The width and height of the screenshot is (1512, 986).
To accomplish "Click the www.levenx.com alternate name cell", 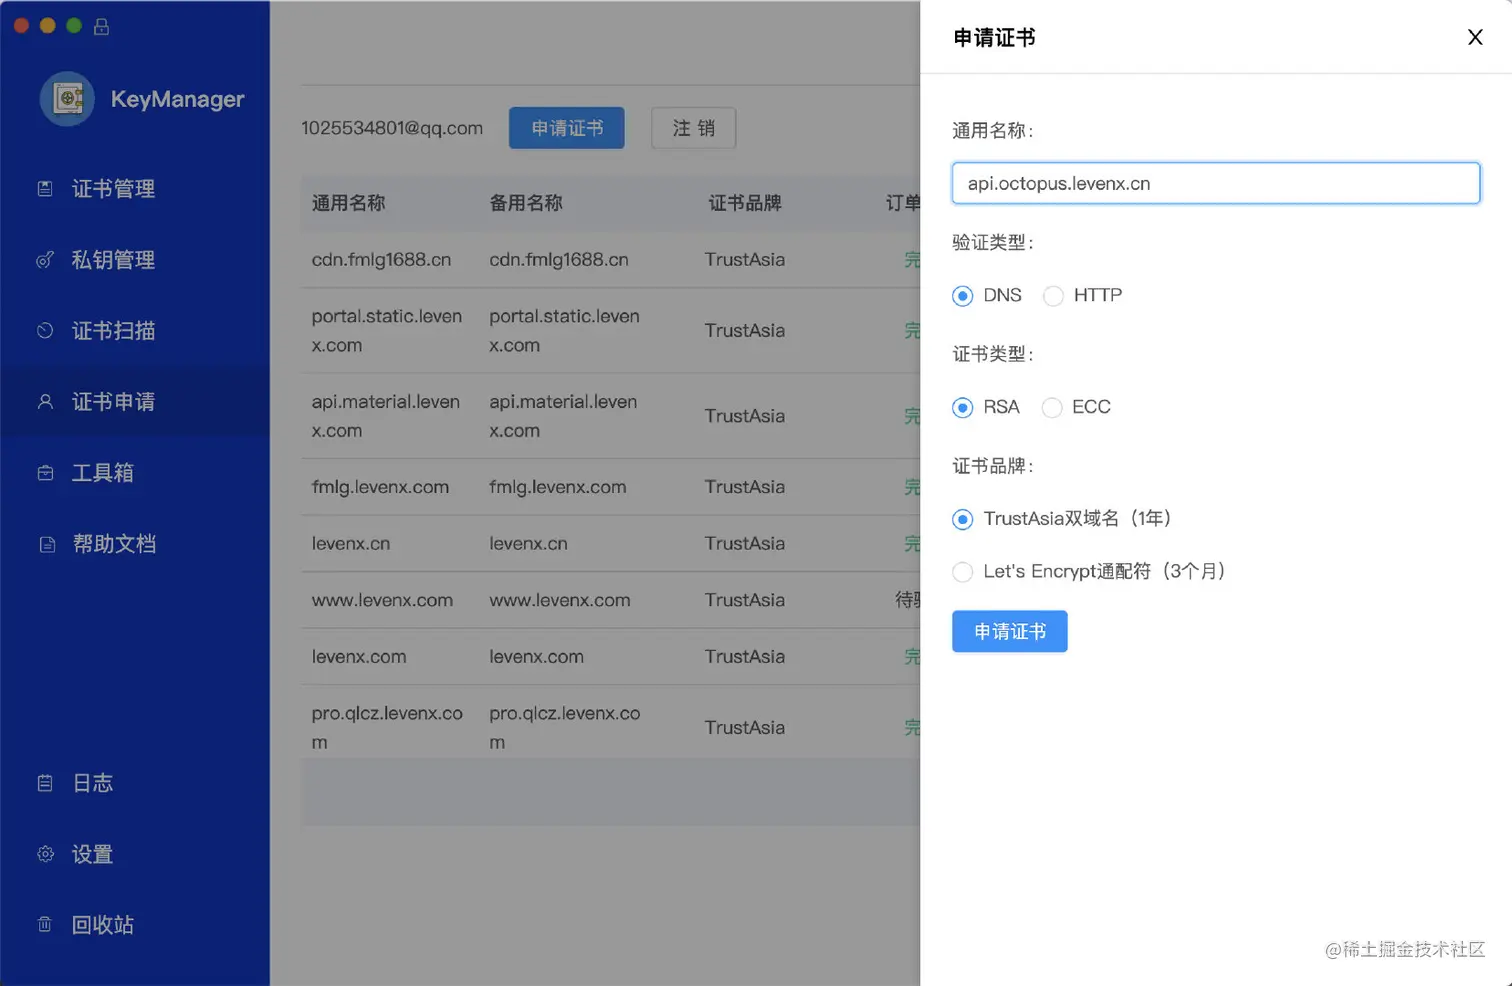I will coord(560,600).
